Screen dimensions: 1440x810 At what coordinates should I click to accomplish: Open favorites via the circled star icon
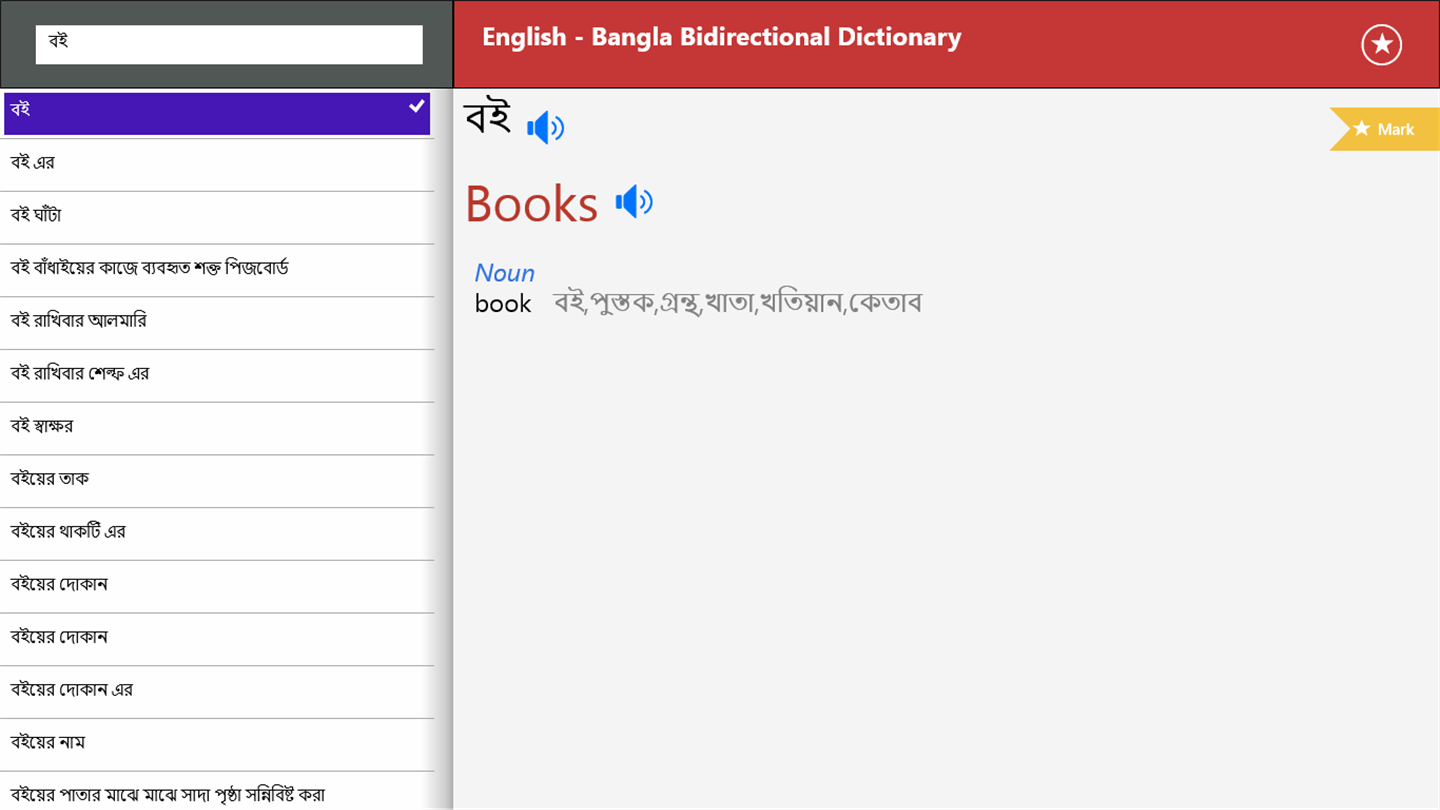(x=1381, y=45)
